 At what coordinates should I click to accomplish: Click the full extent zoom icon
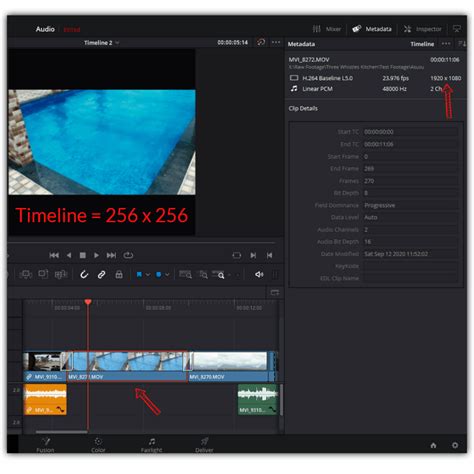(x=185, y=275)
